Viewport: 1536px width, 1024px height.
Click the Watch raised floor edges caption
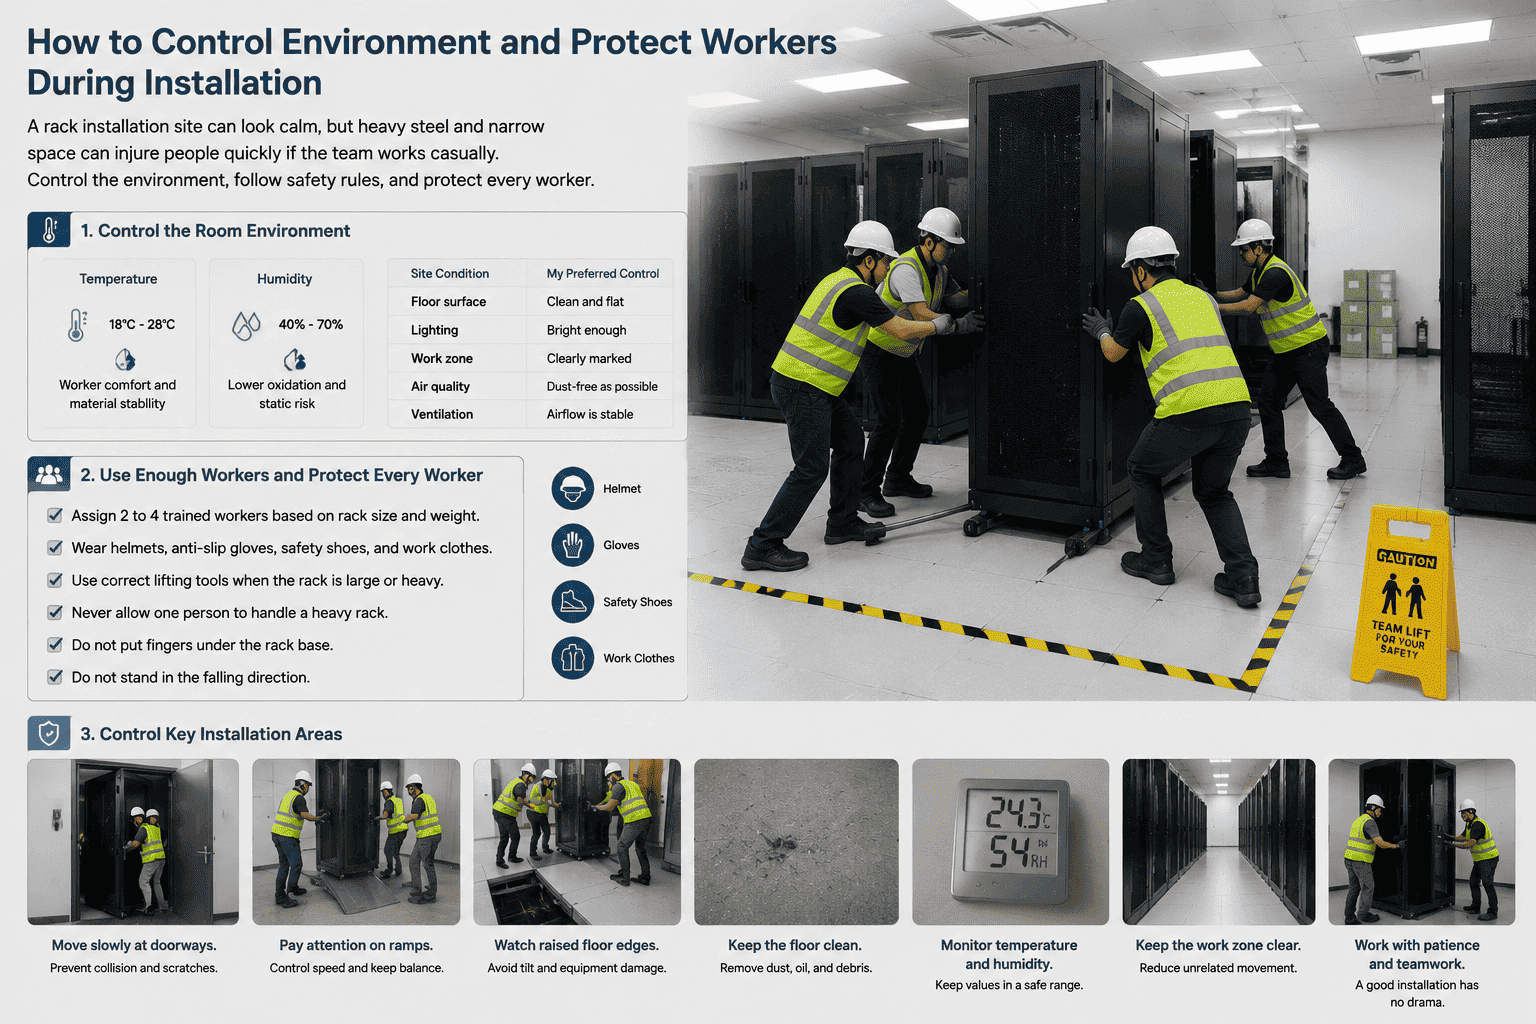[577, 945]
